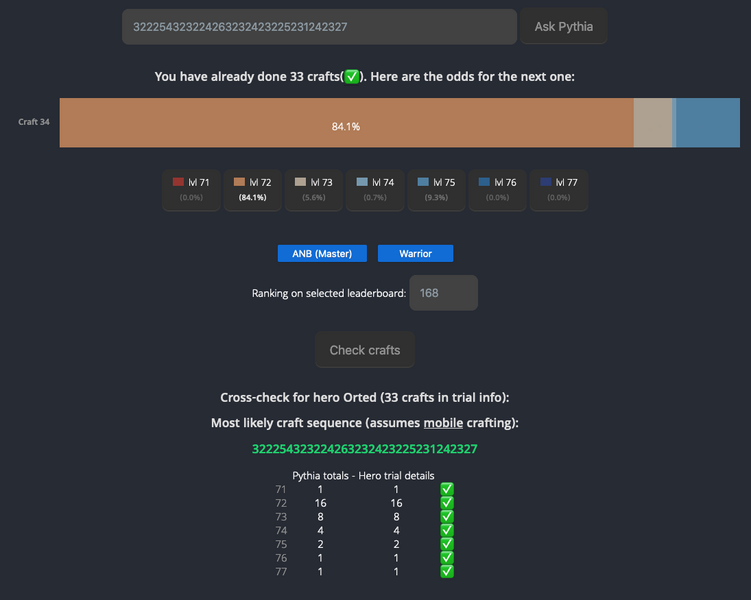Select the M 72 legend chip

252,190
